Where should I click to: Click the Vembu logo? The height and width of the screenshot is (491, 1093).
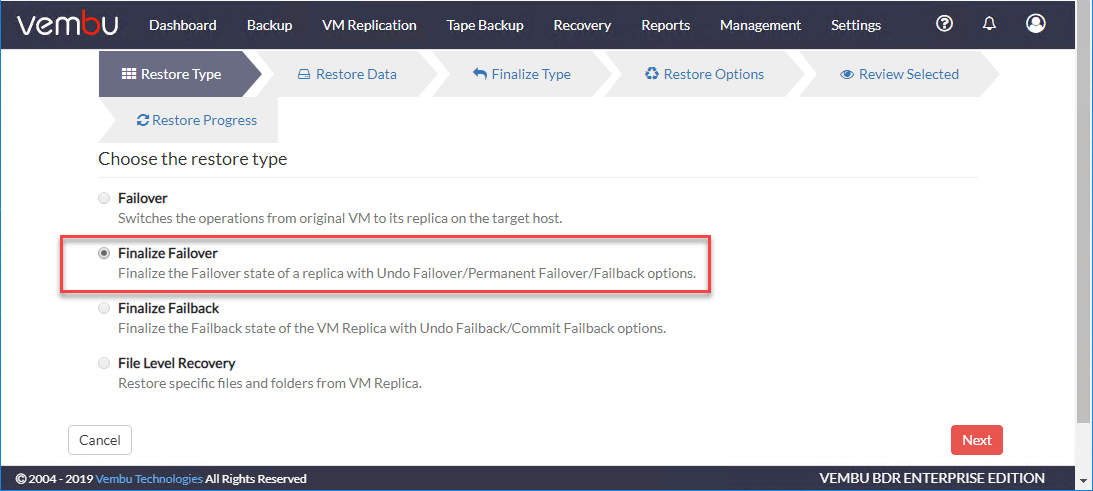point(68,24)
